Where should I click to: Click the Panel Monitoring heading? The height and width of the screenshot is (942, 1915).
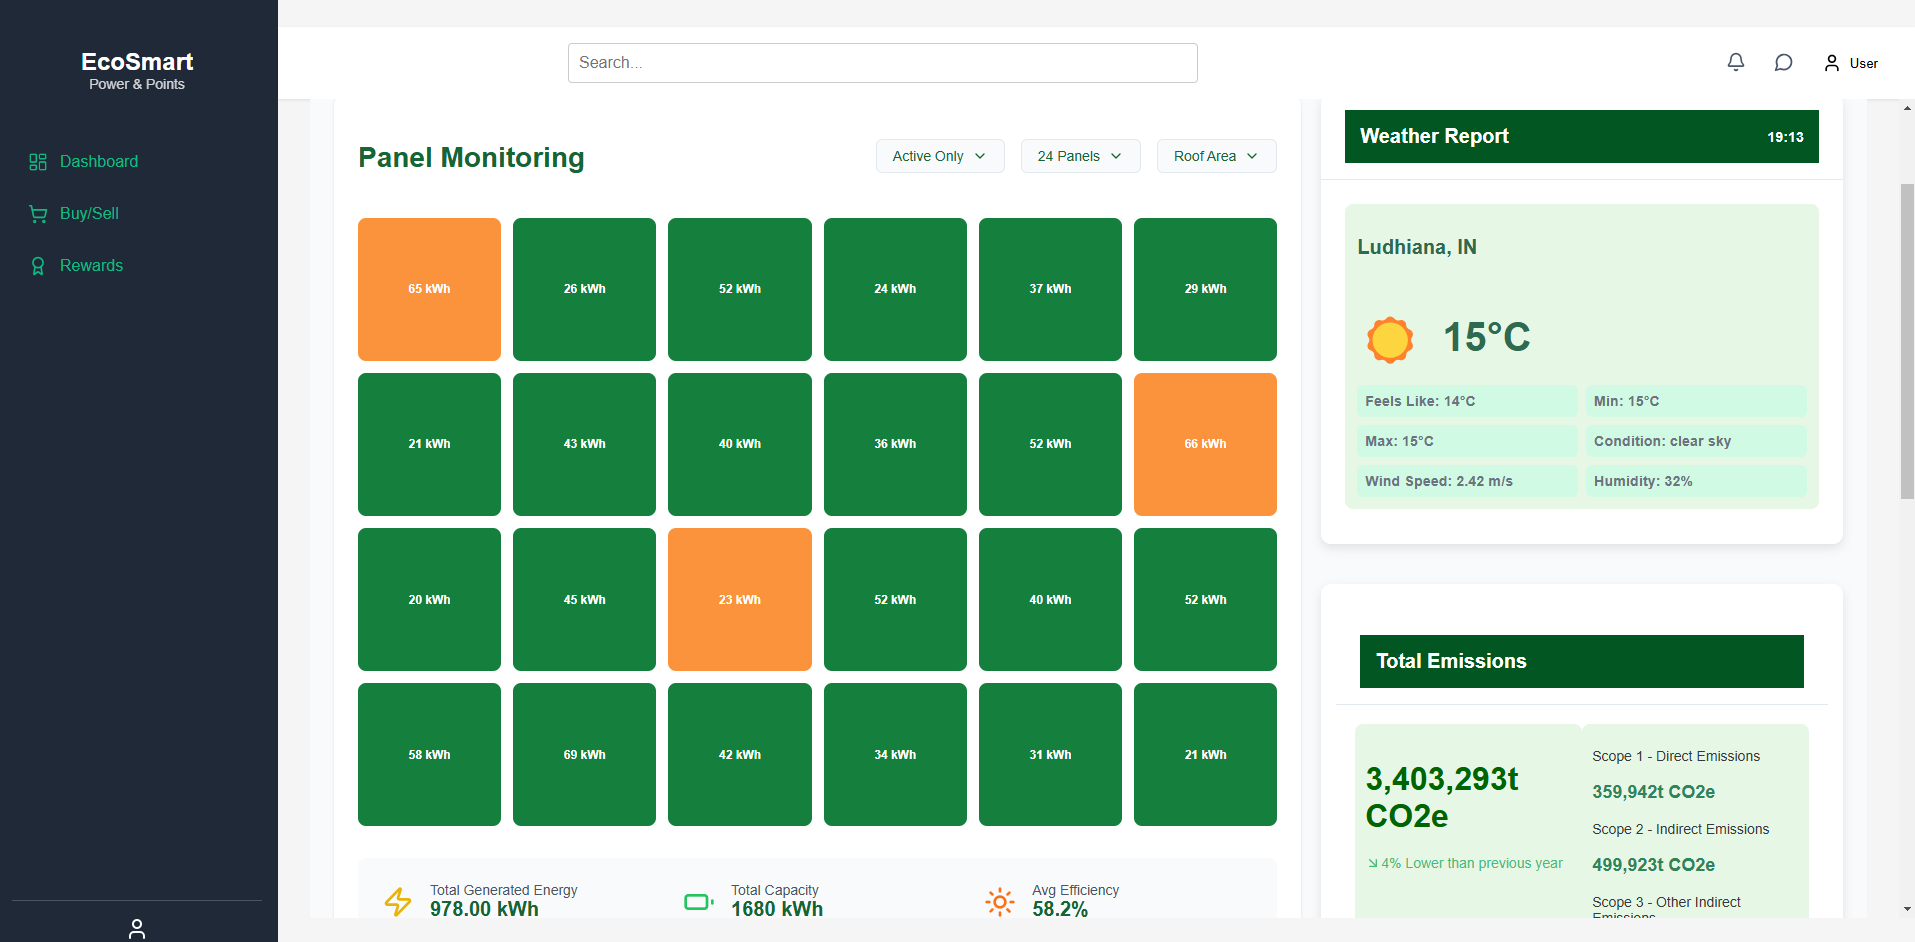click(471, 157)
